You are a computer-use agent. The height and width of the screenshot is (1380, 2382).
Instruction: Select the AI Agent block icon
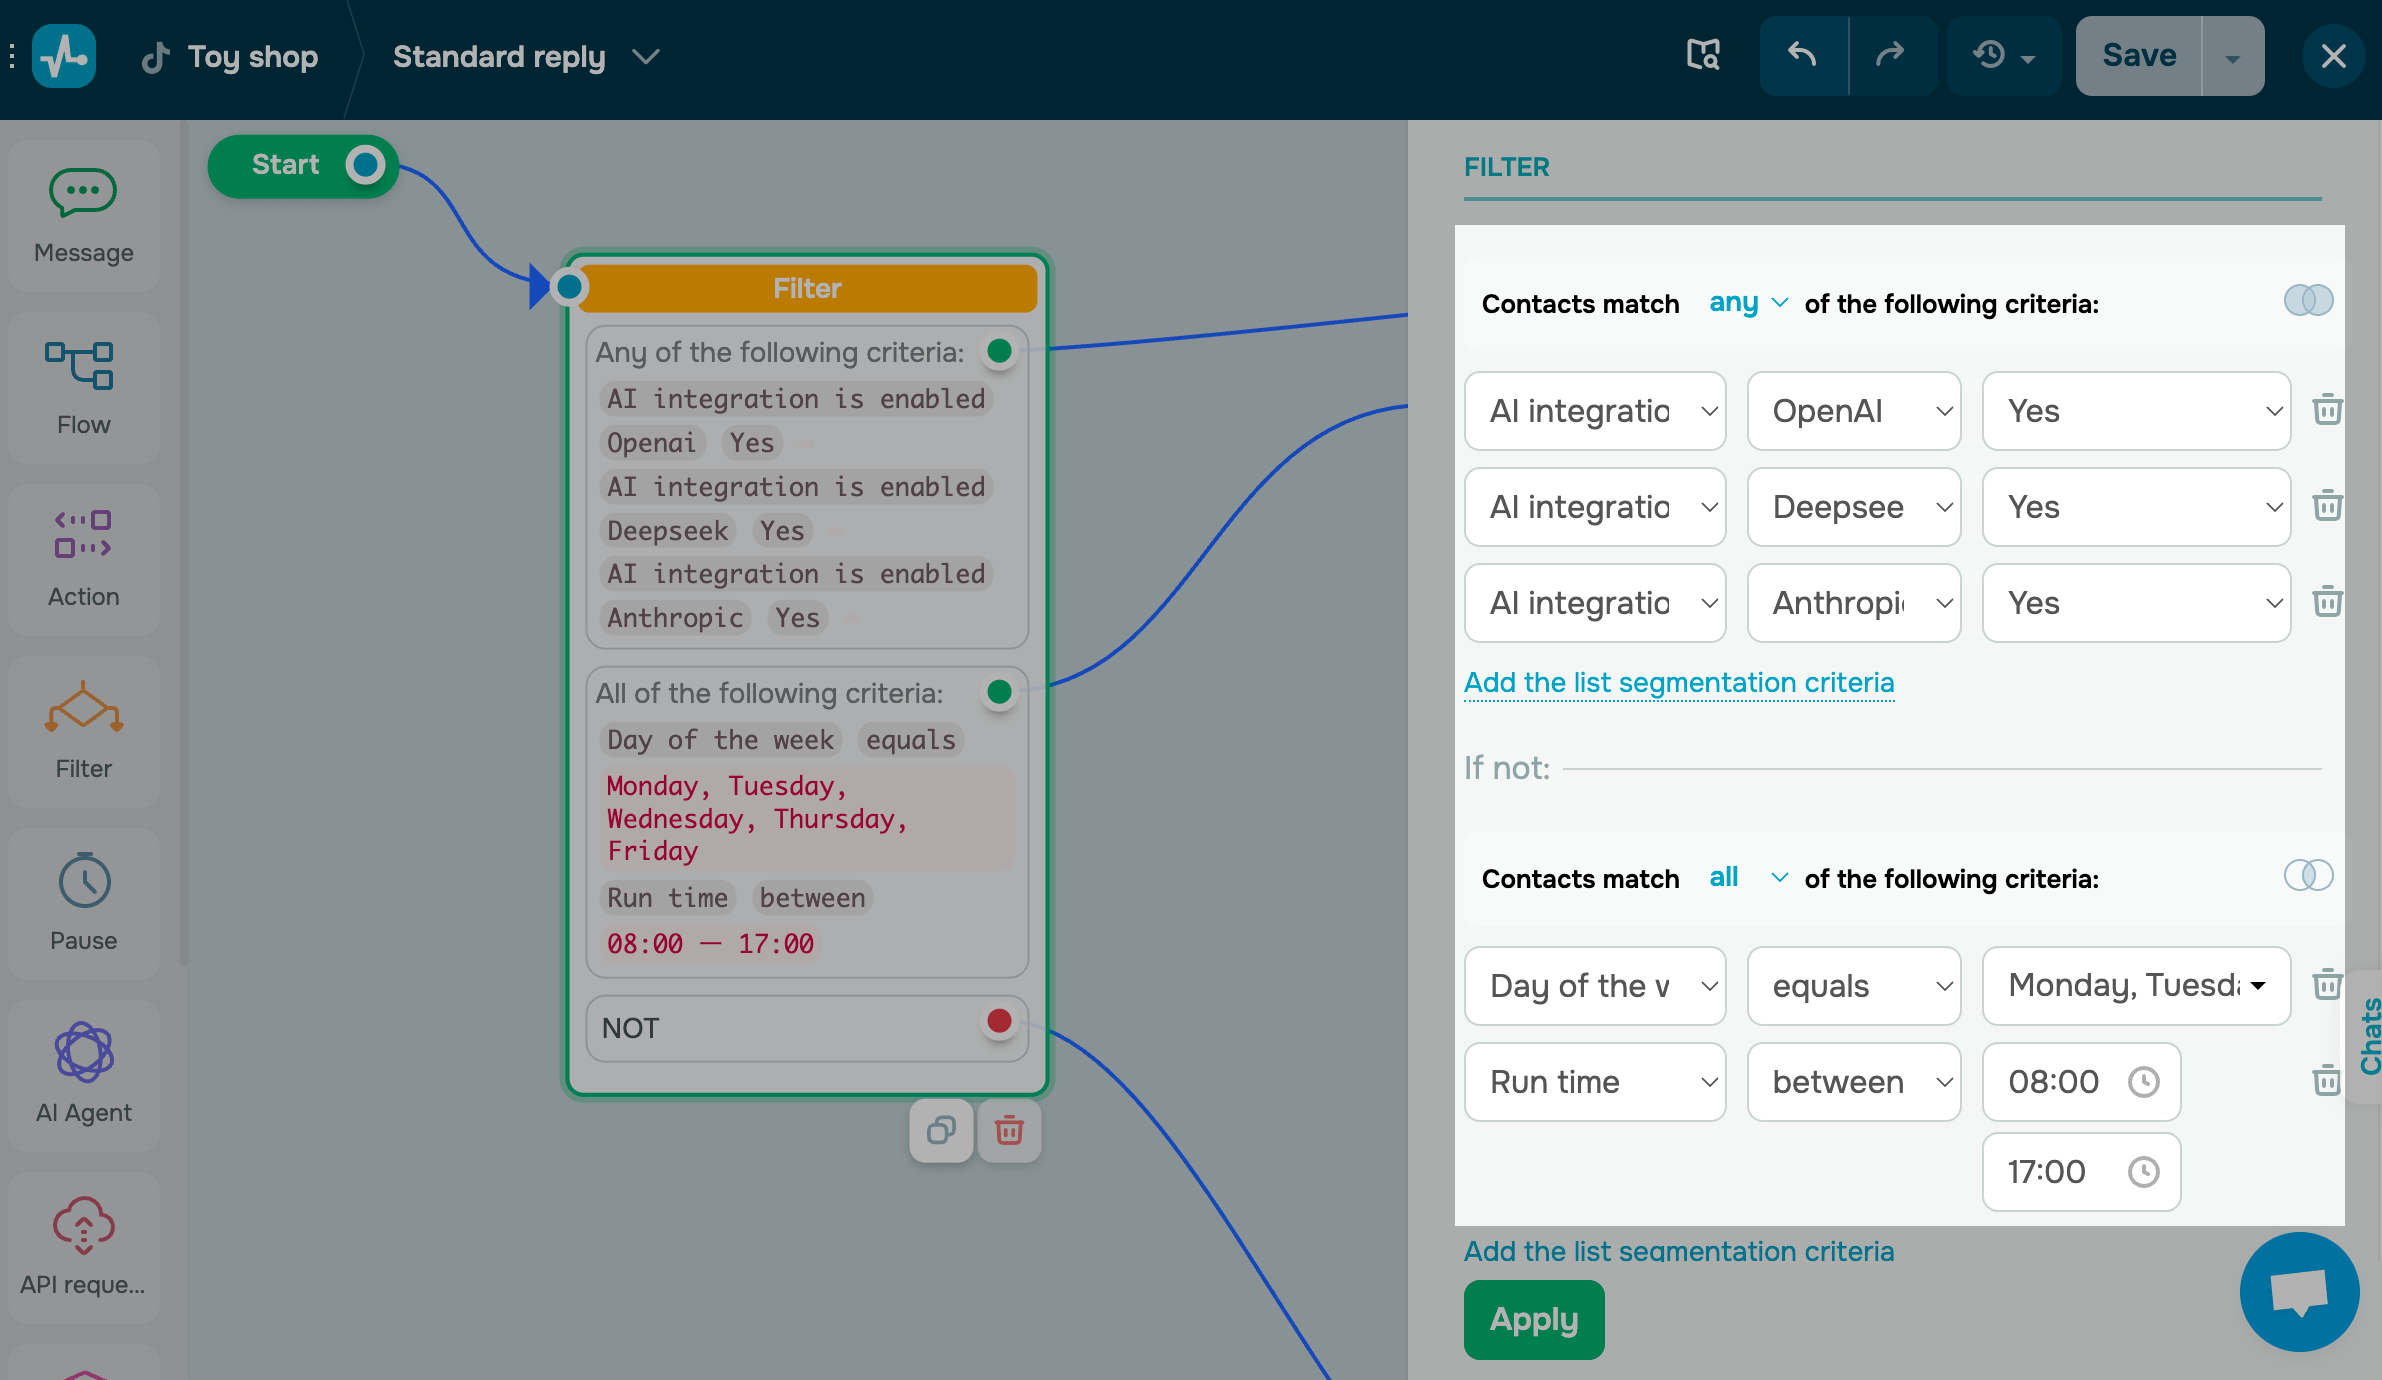pos(84,1052)
